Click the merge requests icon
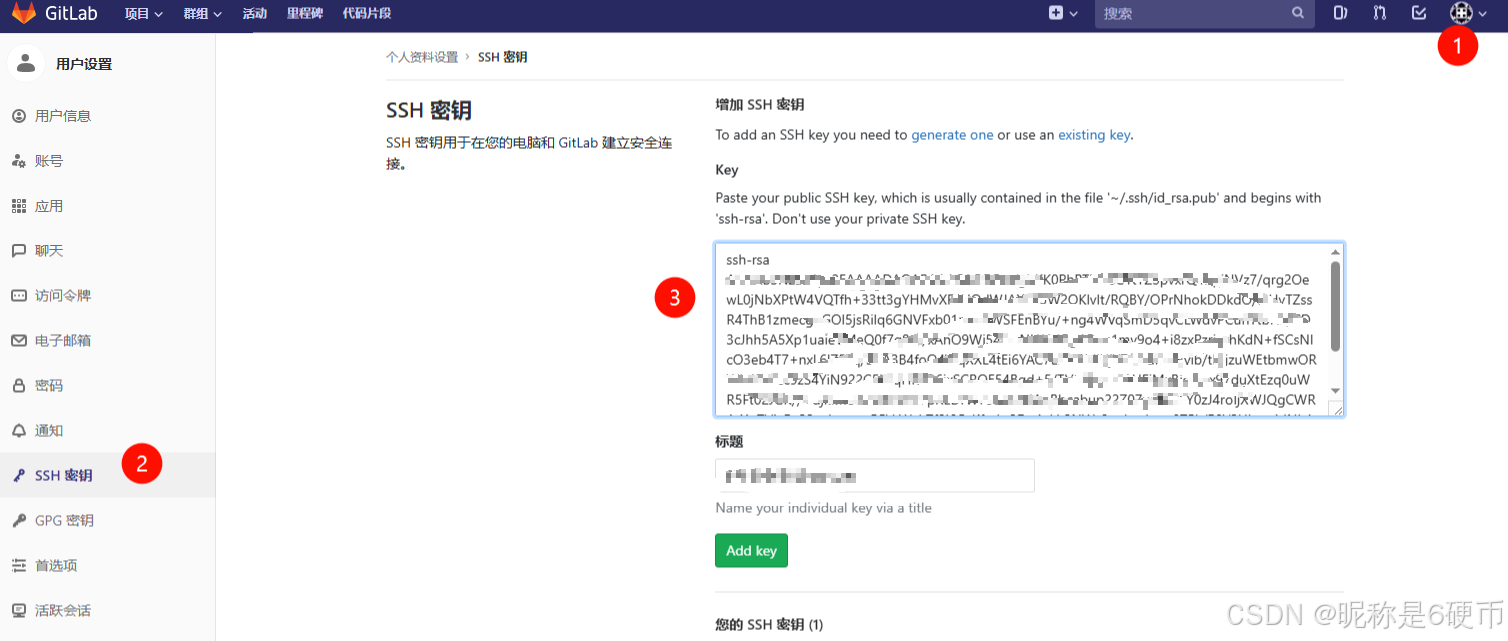 1379,14
